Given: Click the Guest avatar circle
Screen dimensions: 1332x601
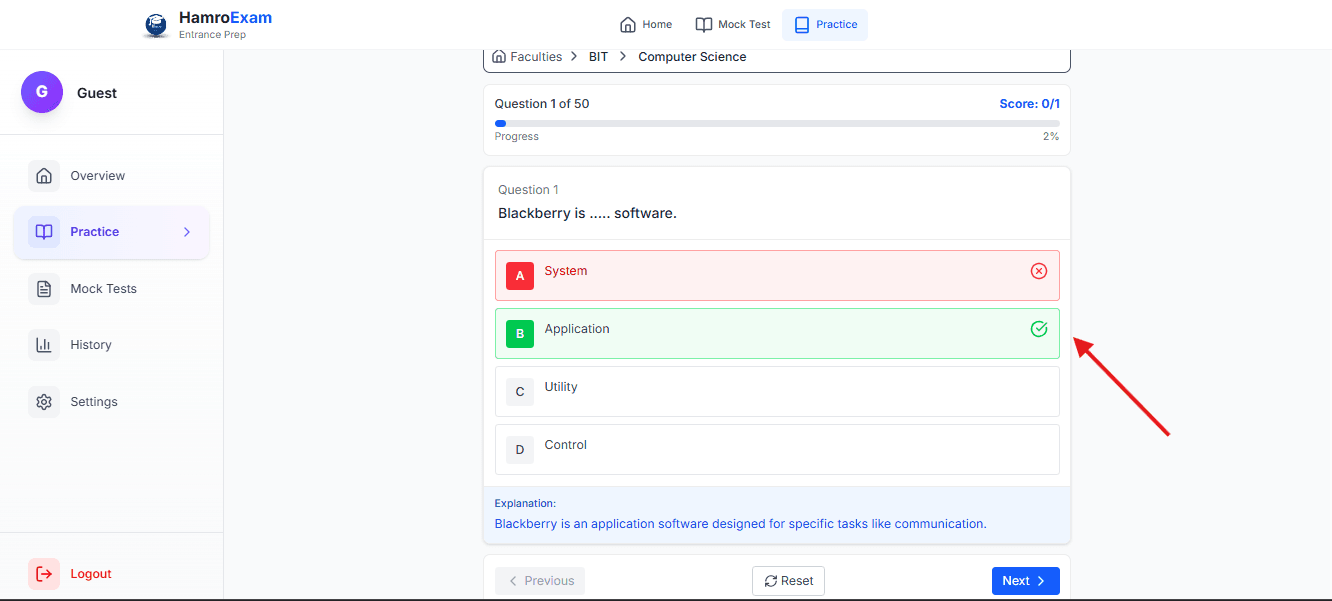Looking at the screenshot, I should [x=42, y=92].
